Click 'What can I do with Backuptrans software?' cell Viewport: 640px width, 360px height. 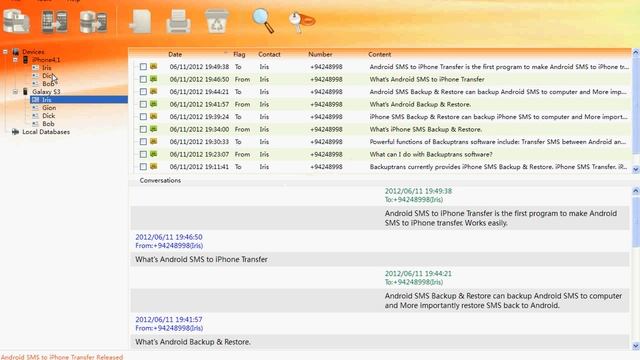coord(431,154)
